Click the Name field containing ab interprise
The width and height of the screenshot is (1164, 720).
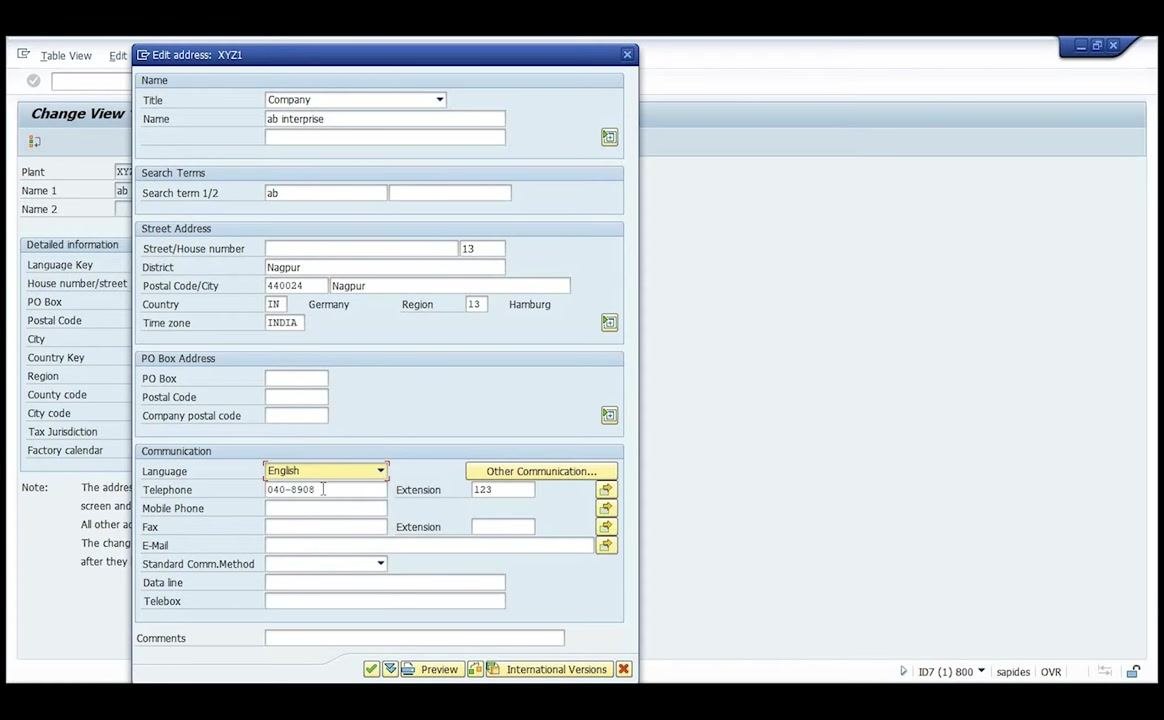tap(385, 119)
